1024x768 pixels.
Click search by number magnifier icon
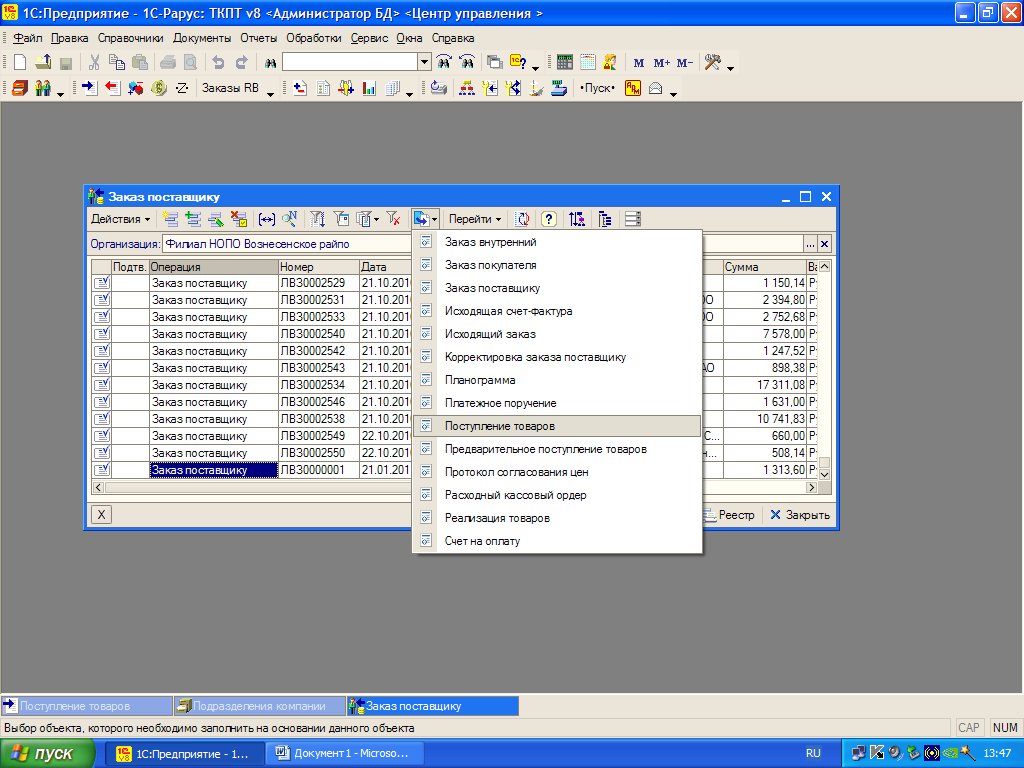pyautogui.click(x=289, y=219)
